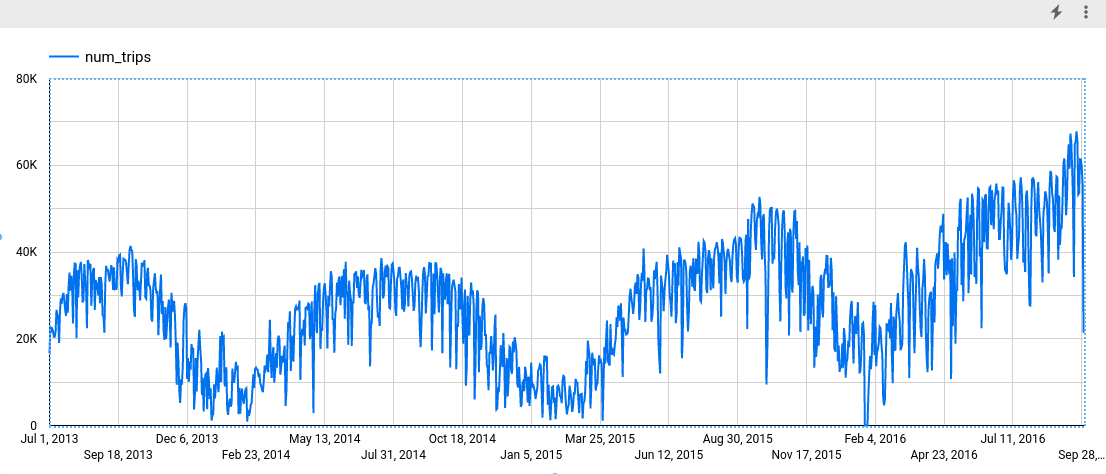Click the Dec 6, 2013 axis label
The height and width of the screenshot is (474, 1106).
click(187, 438)
